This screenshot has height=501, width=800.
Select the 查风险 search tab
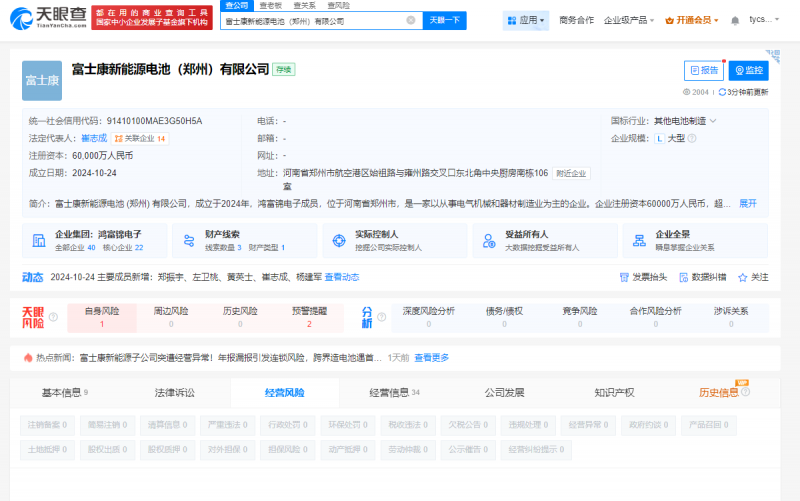338,6
